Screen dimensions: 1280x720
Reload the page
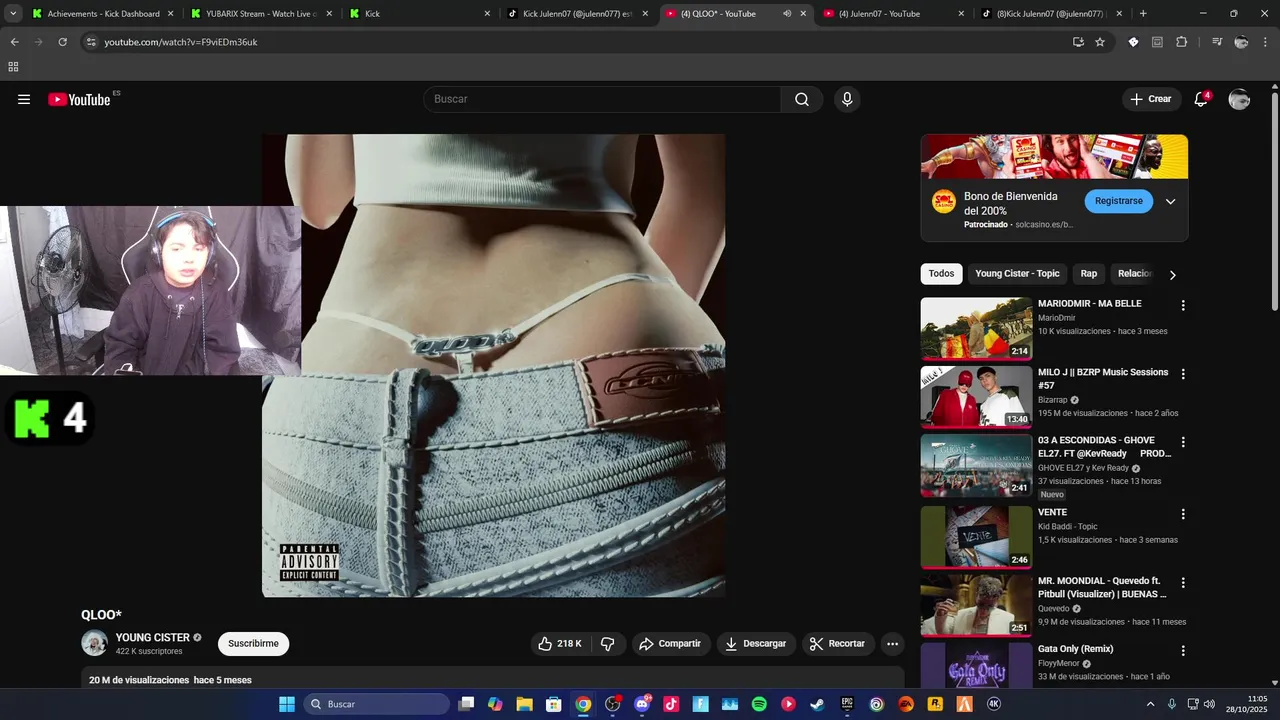pyautogui.click(x=63, y=42)
